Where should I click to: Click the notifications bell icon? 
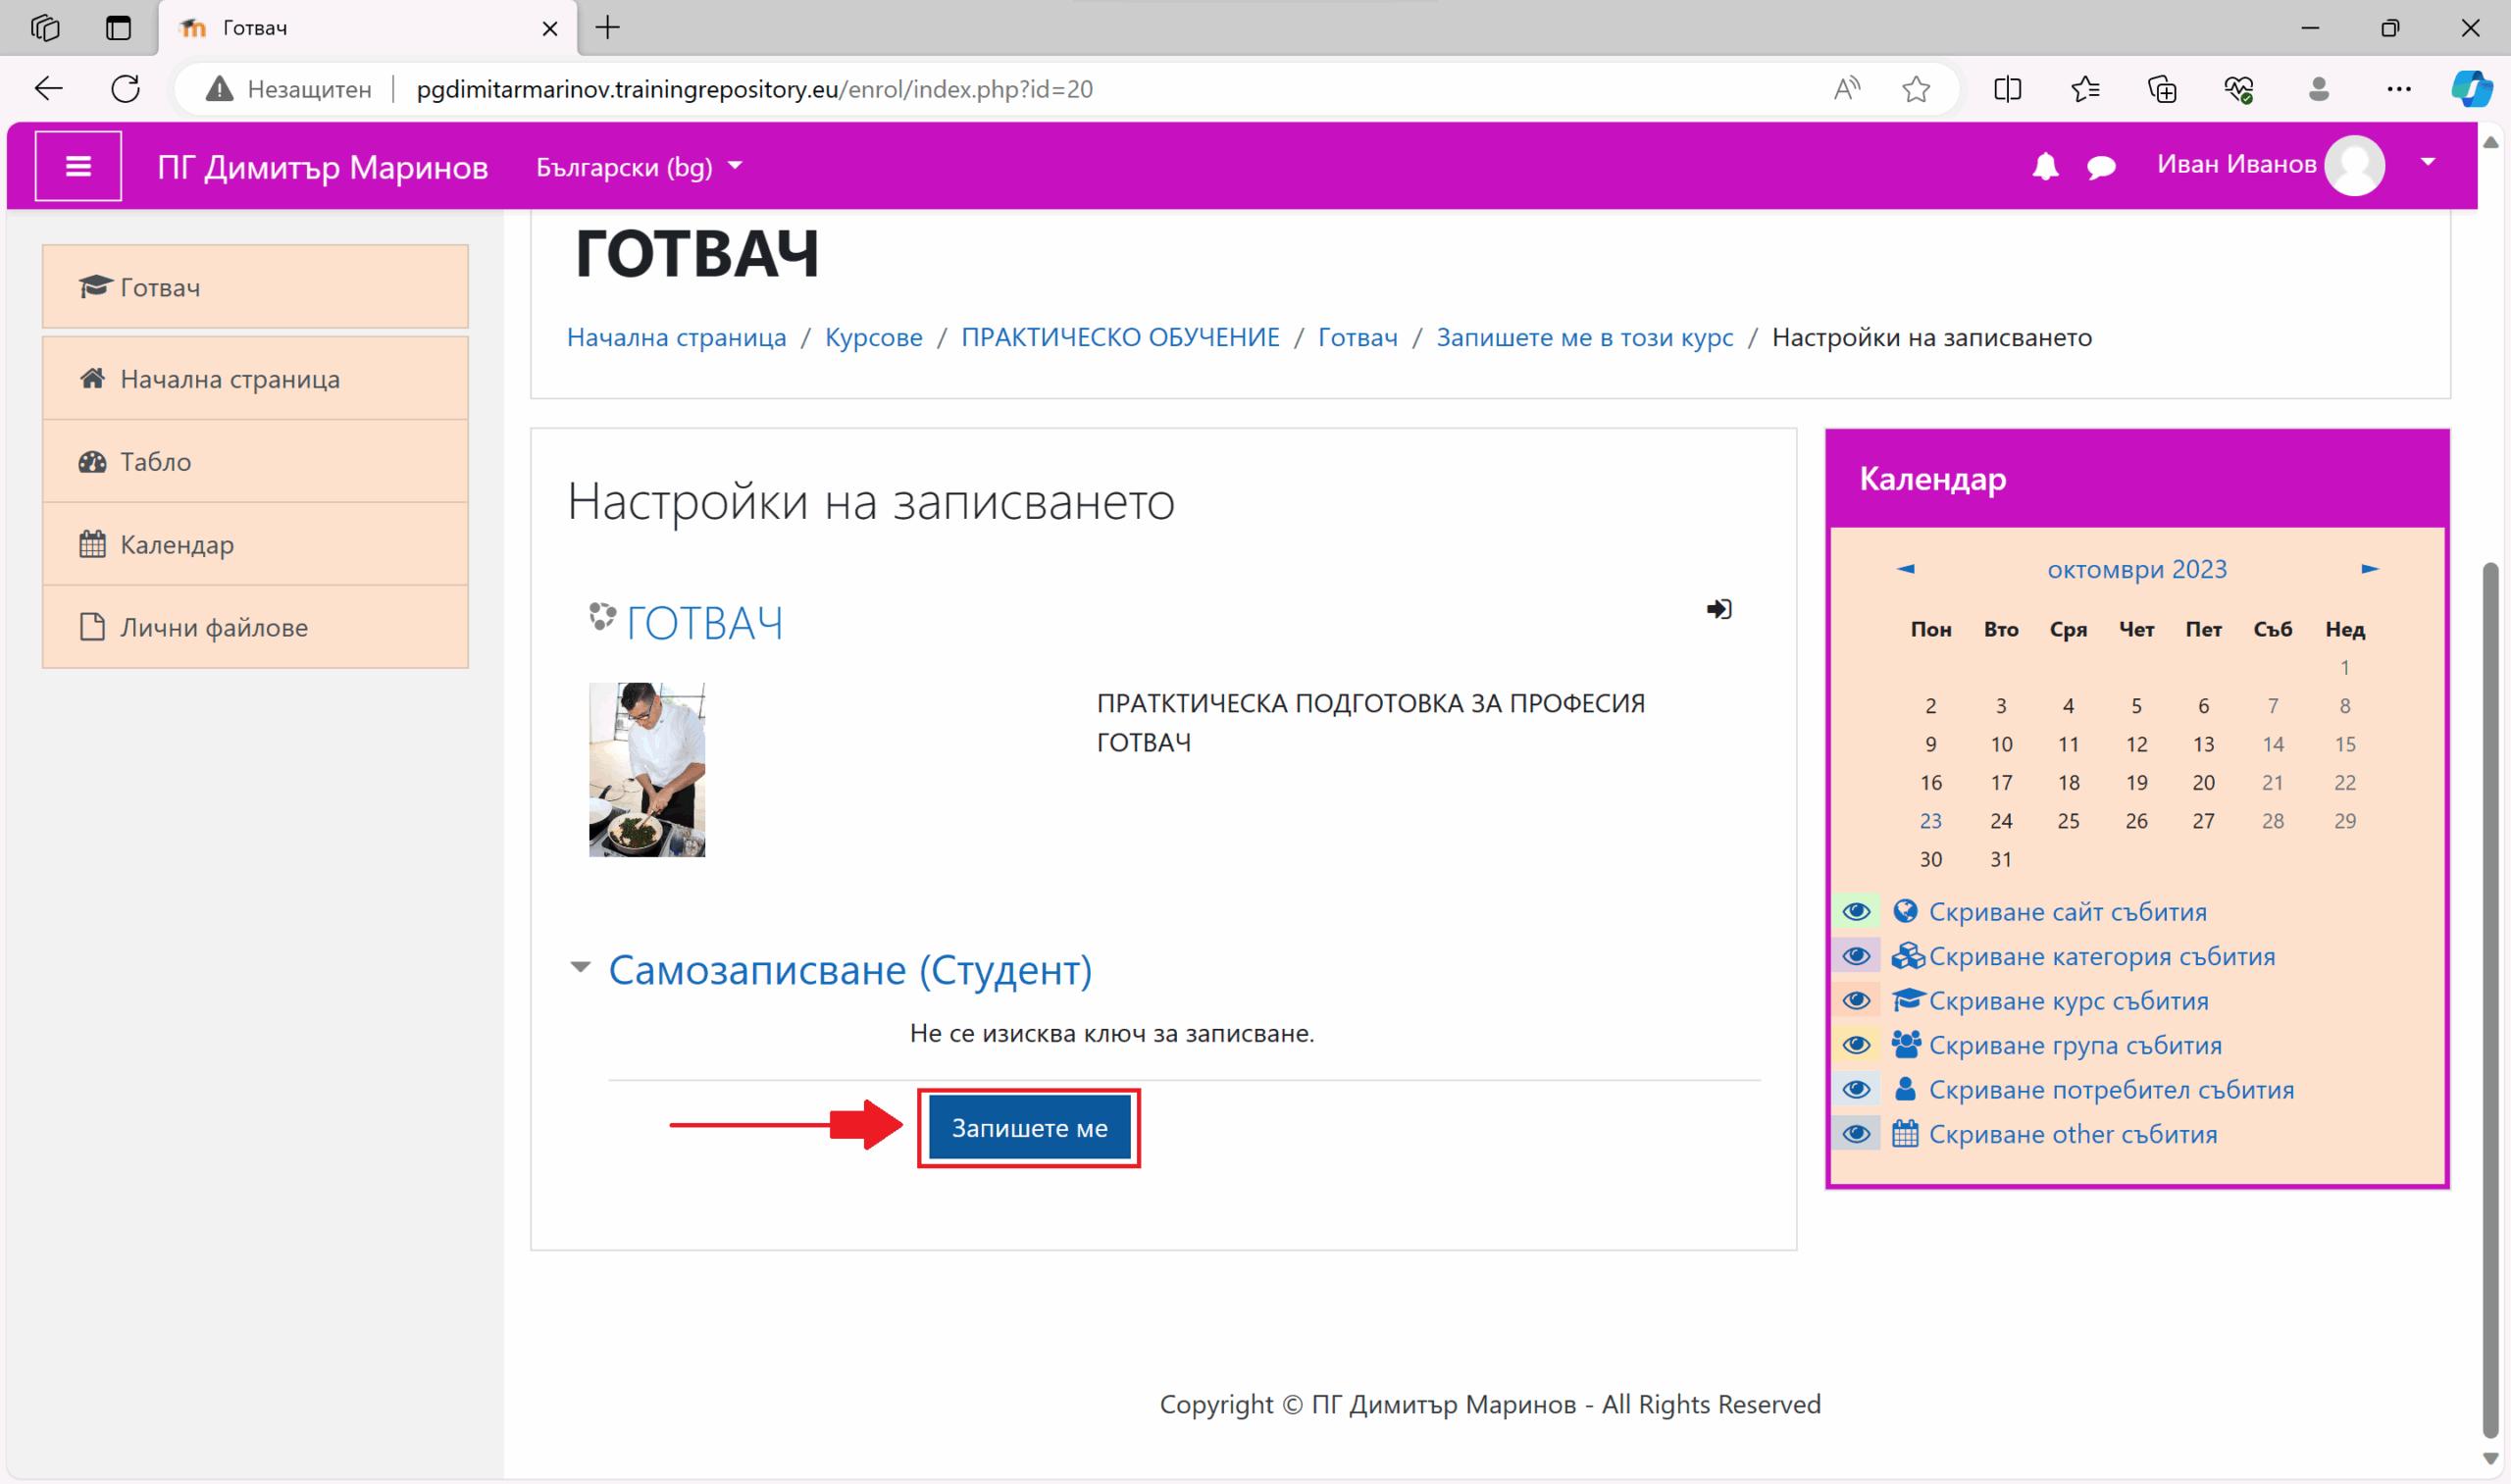[x=2045, y=166]
